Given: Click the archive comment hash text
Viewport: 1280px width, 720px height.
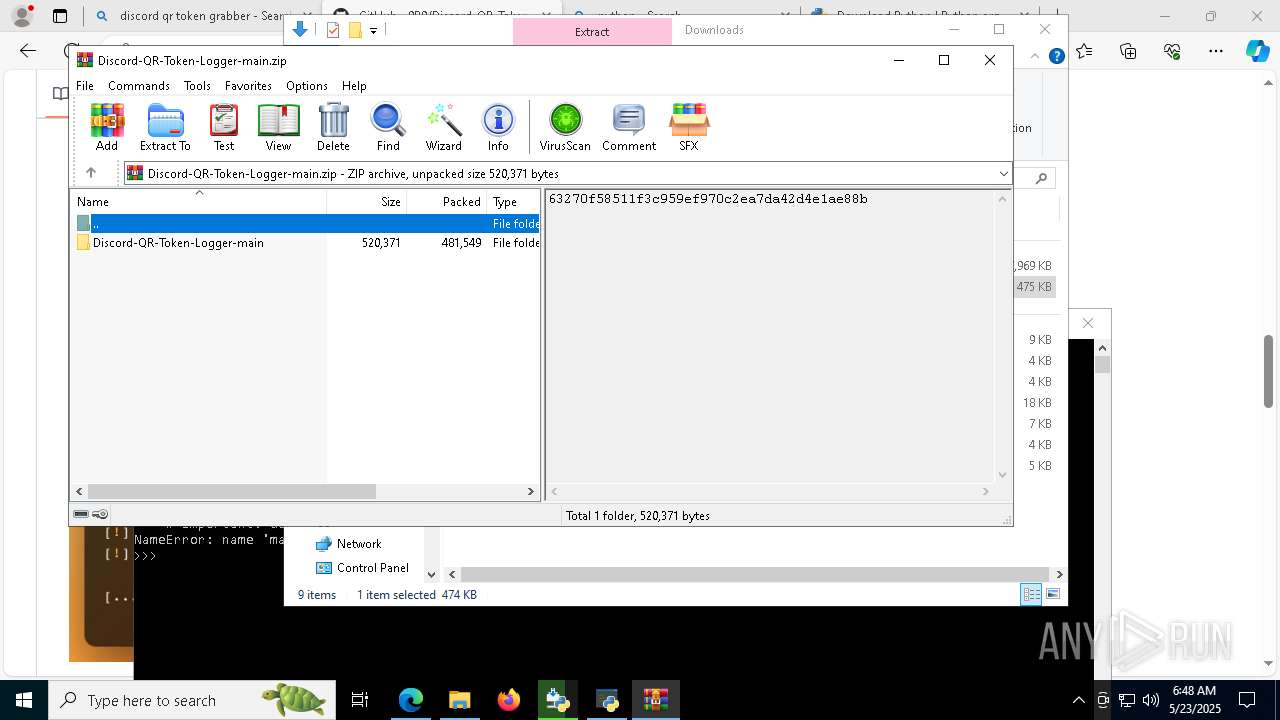Looking at the screenshot, I should 708,199.
